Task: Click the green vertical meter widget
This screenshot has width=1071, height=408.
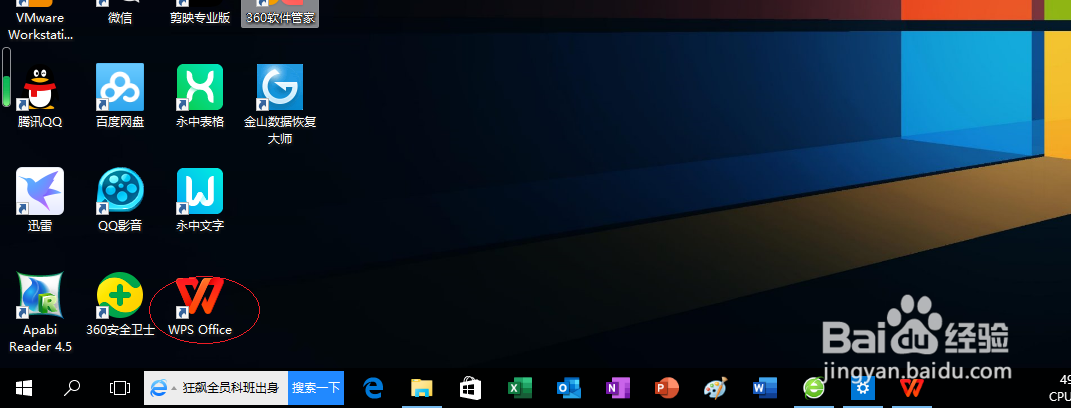Action: 6,77
